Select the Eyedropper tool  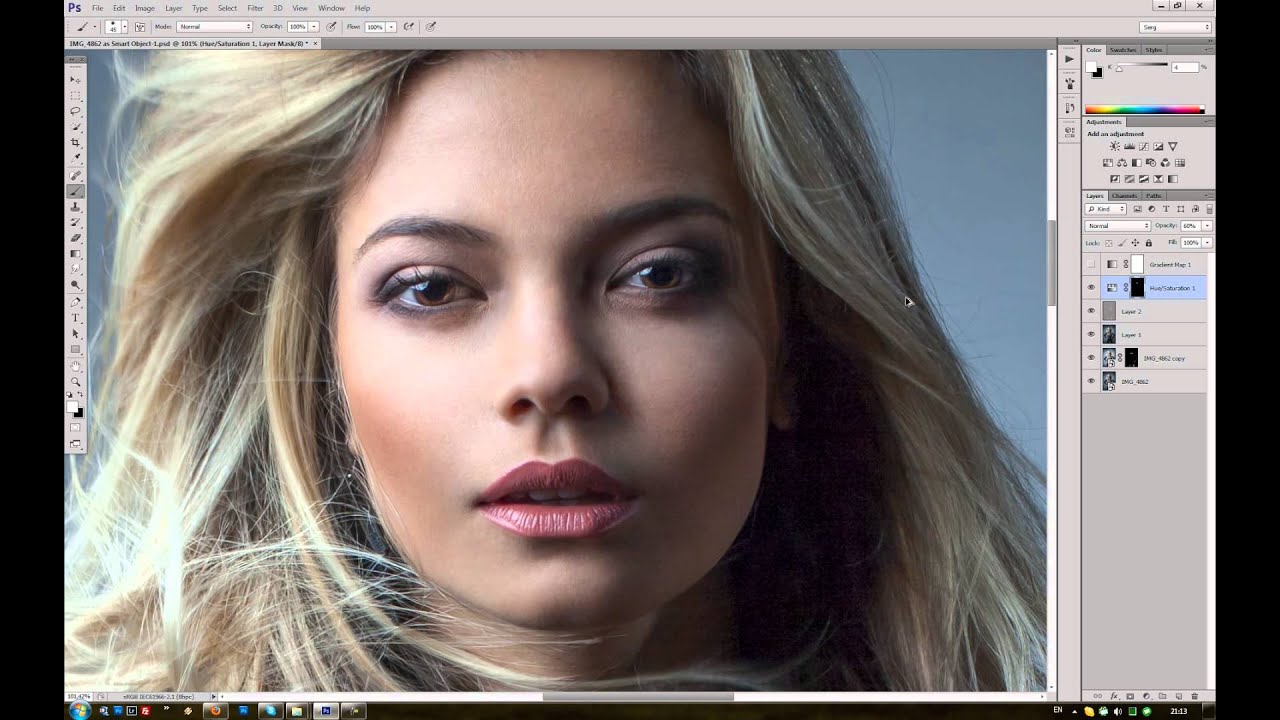76,159
